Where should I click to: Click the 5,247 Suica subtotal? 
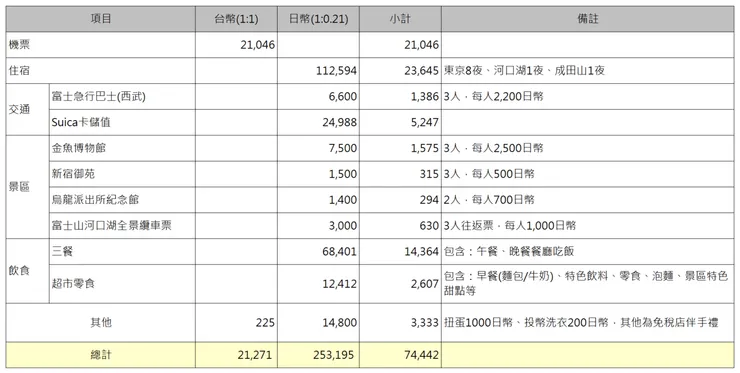click(400, 122)
